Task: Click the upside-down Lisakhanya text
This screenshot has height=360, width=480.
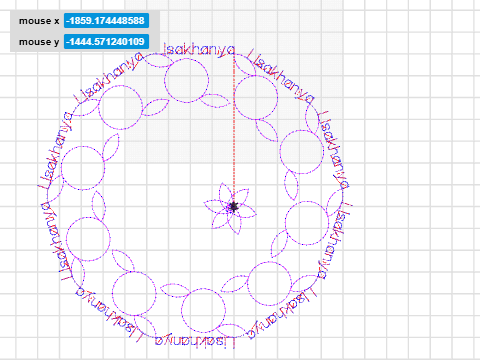Action: (196, 341)
